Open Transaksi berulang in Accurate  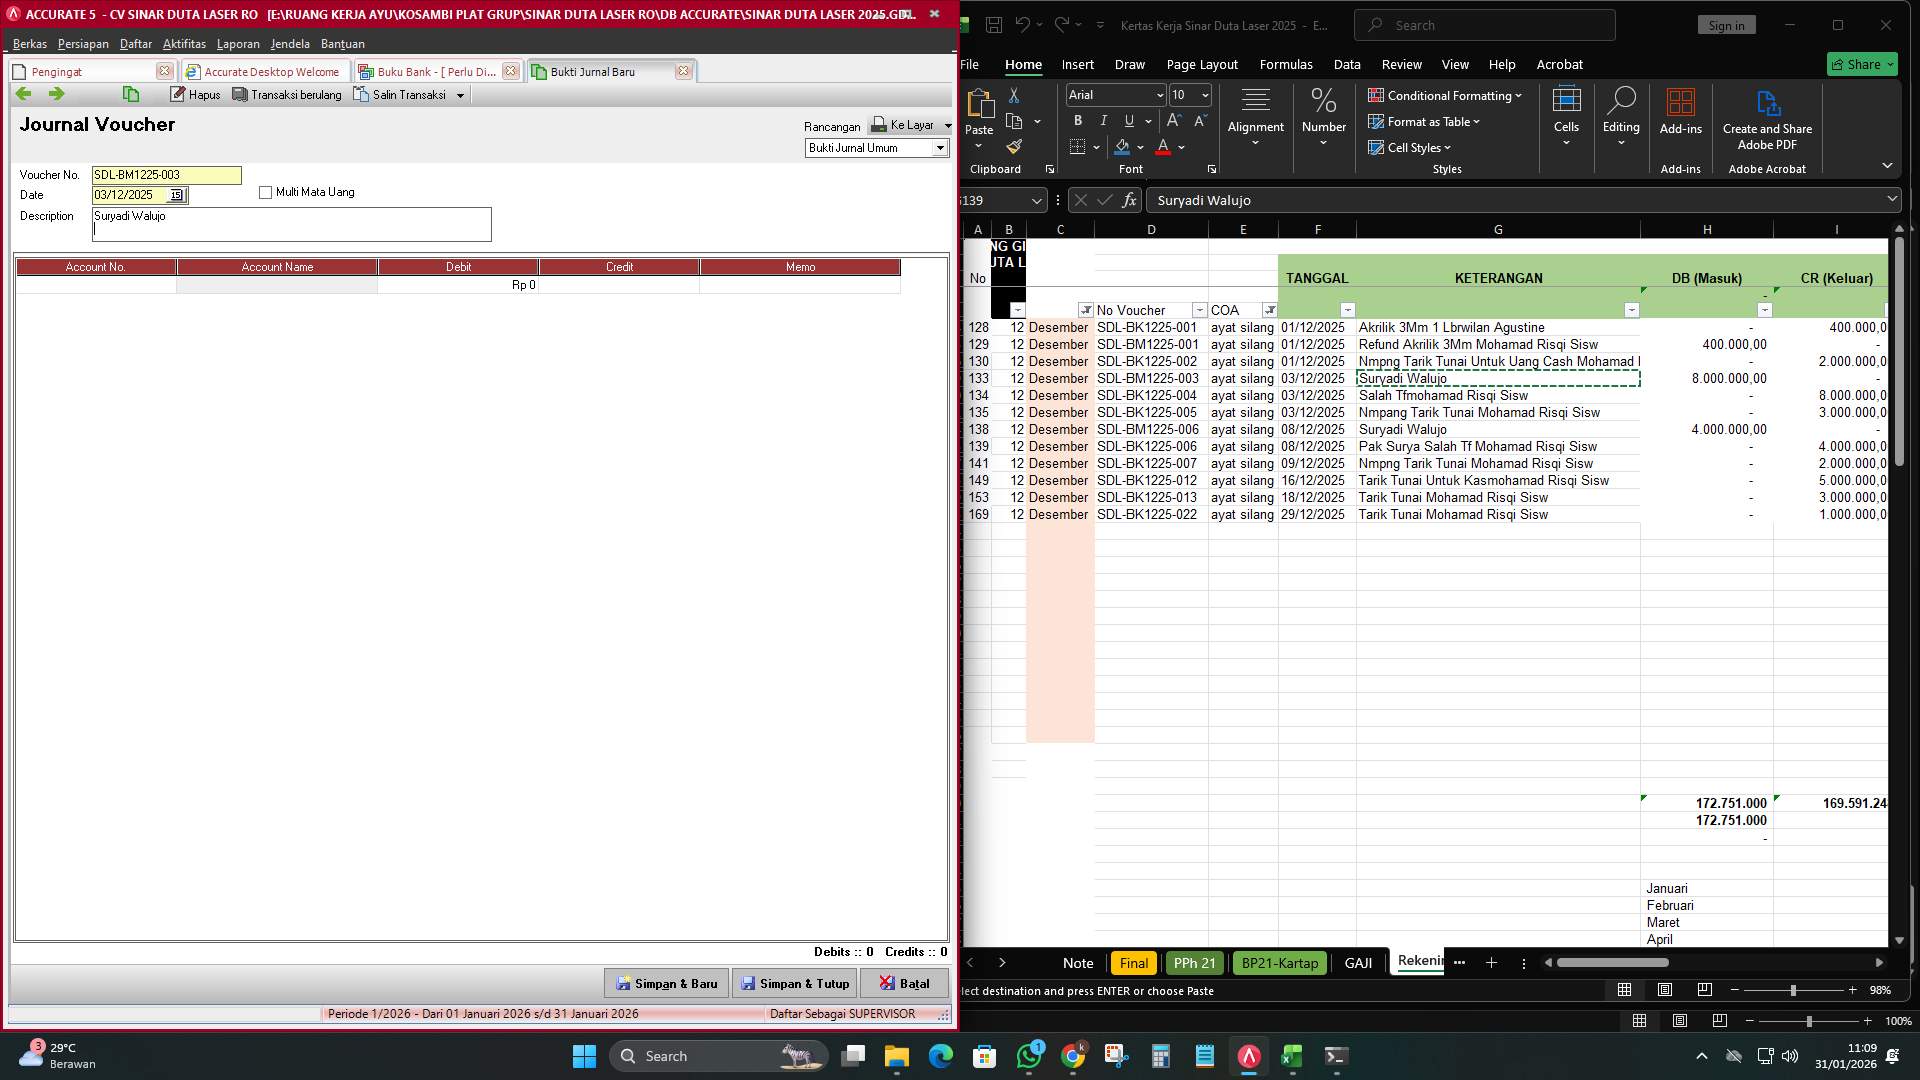pos(287,94)
